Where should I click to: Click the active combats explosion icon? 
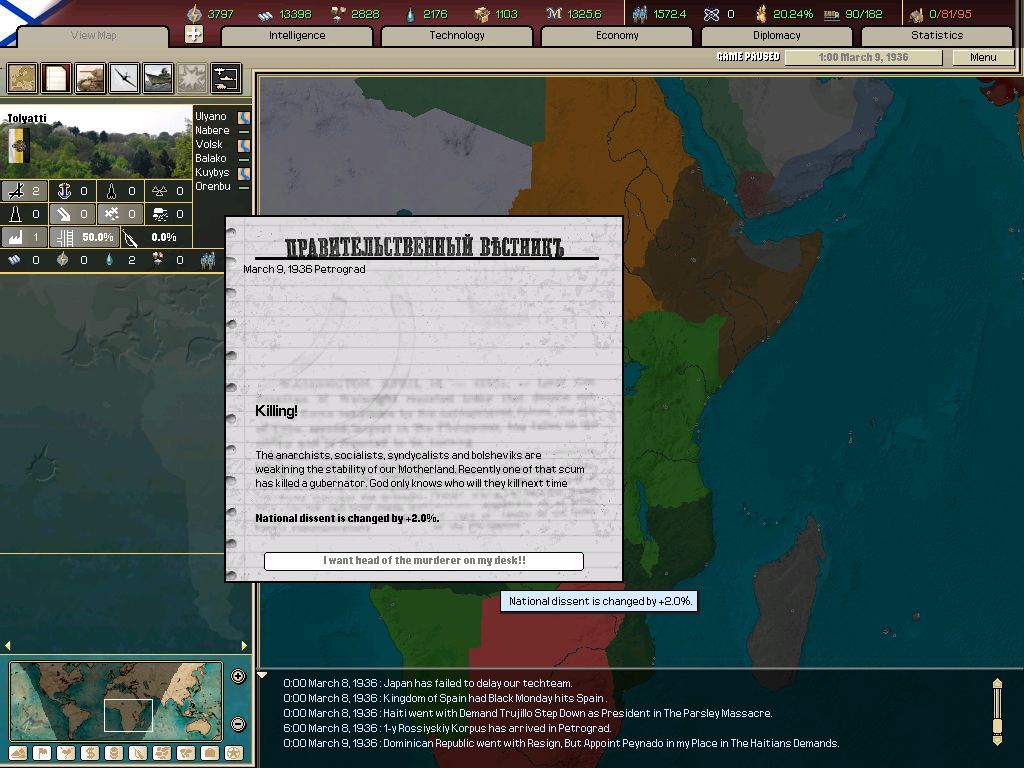(191, 78)
